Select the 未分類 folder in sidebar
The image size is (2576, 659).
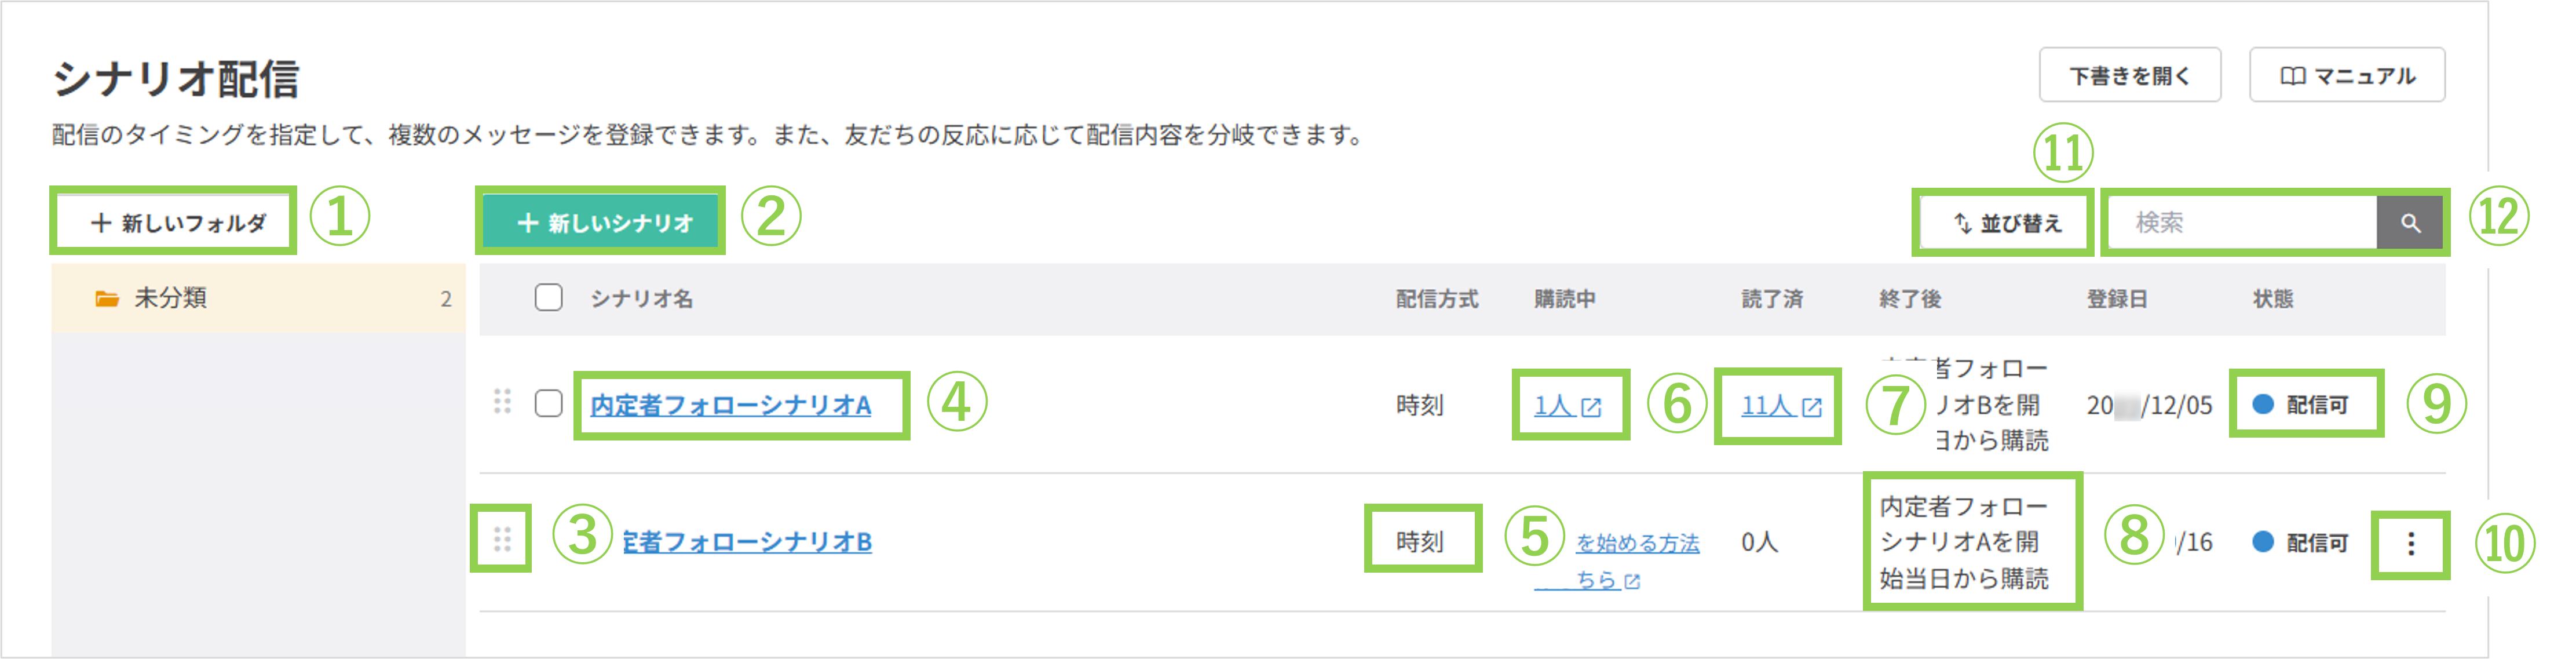pyautogui.click(x=258, y=298)
